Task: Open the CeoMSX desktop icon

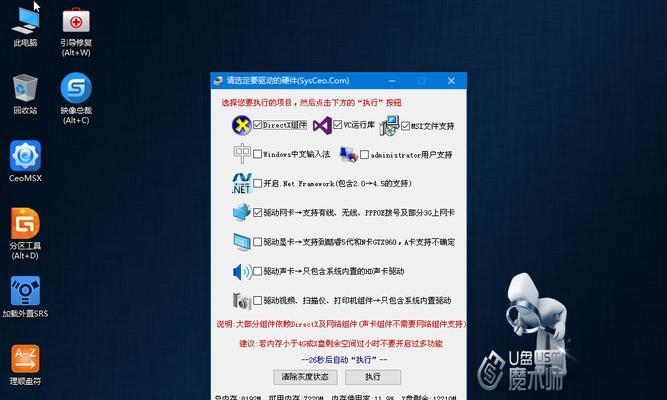Action: pos(26,161)
